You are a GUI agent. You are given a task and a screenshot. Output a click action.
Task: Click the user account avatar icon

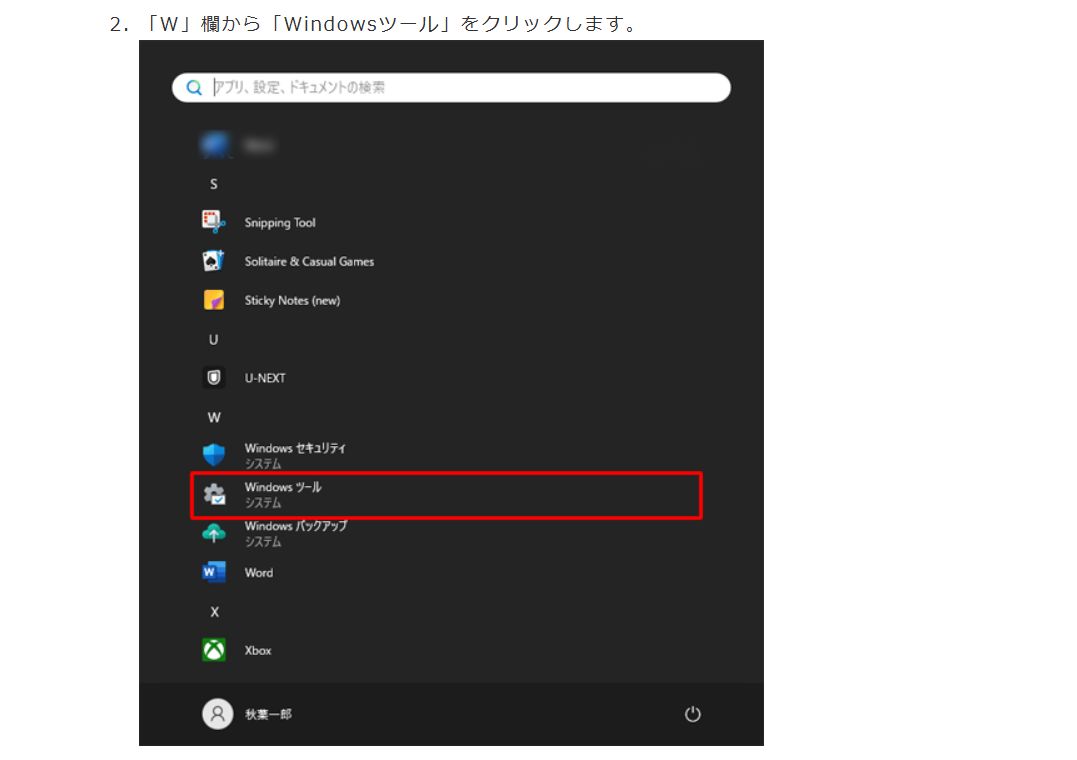tap(217, 714)
